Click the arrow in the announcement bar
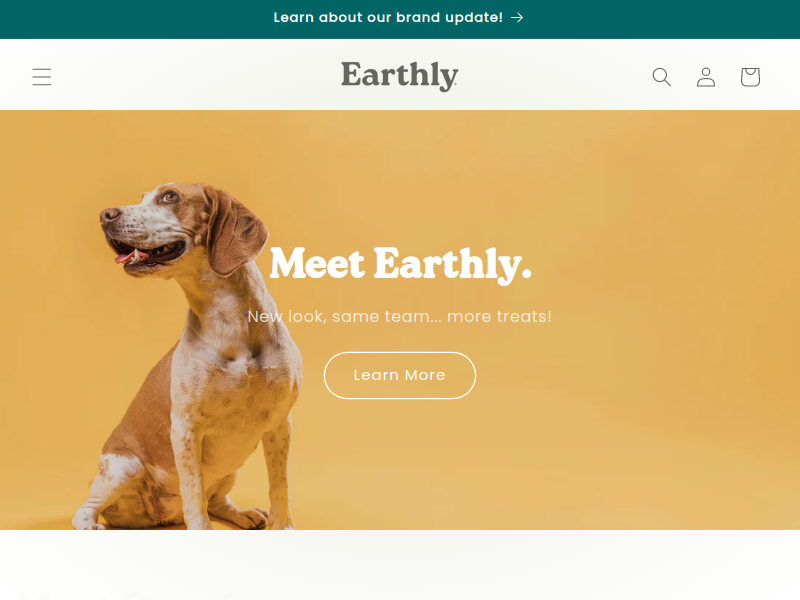Viewport: 800px width, 600px height. (x=517, y=18)
